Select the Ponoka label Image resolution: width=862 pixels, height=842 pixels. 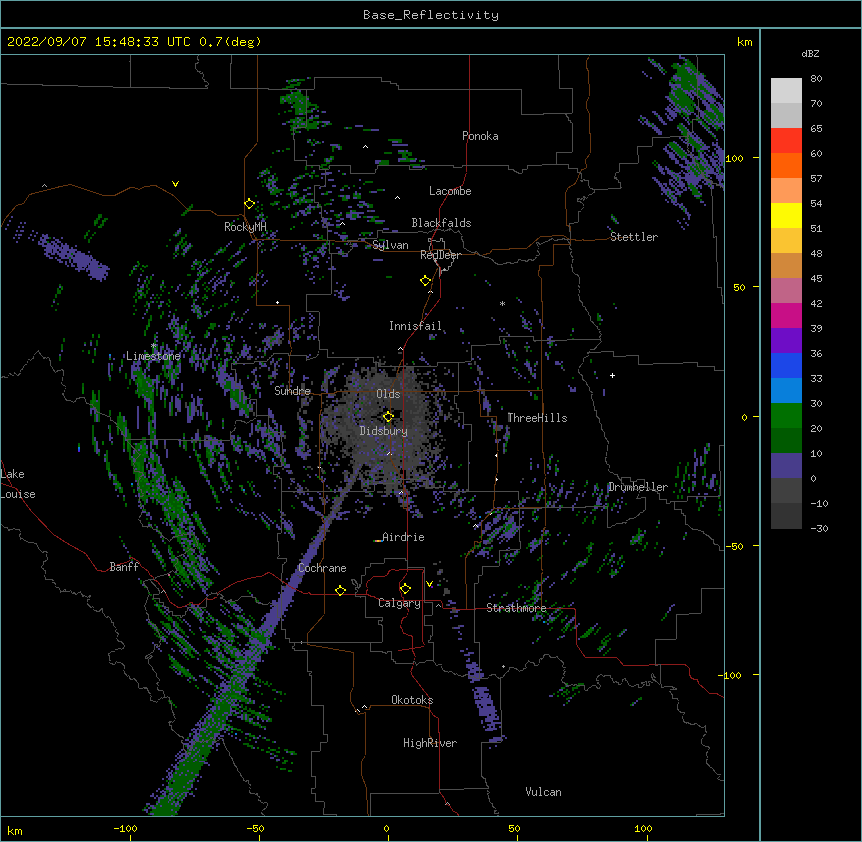tap(480, 136)
